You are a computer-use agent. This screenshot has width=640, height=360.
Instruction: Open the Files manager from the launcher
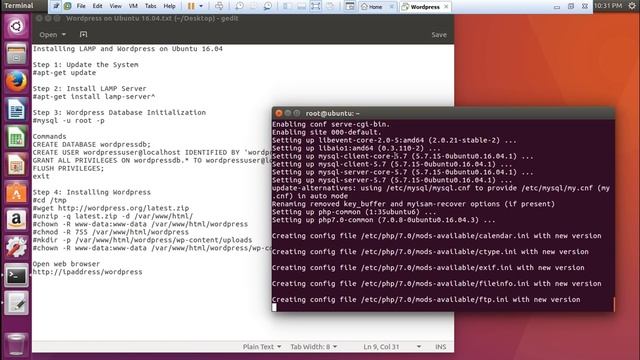[16, 54]
